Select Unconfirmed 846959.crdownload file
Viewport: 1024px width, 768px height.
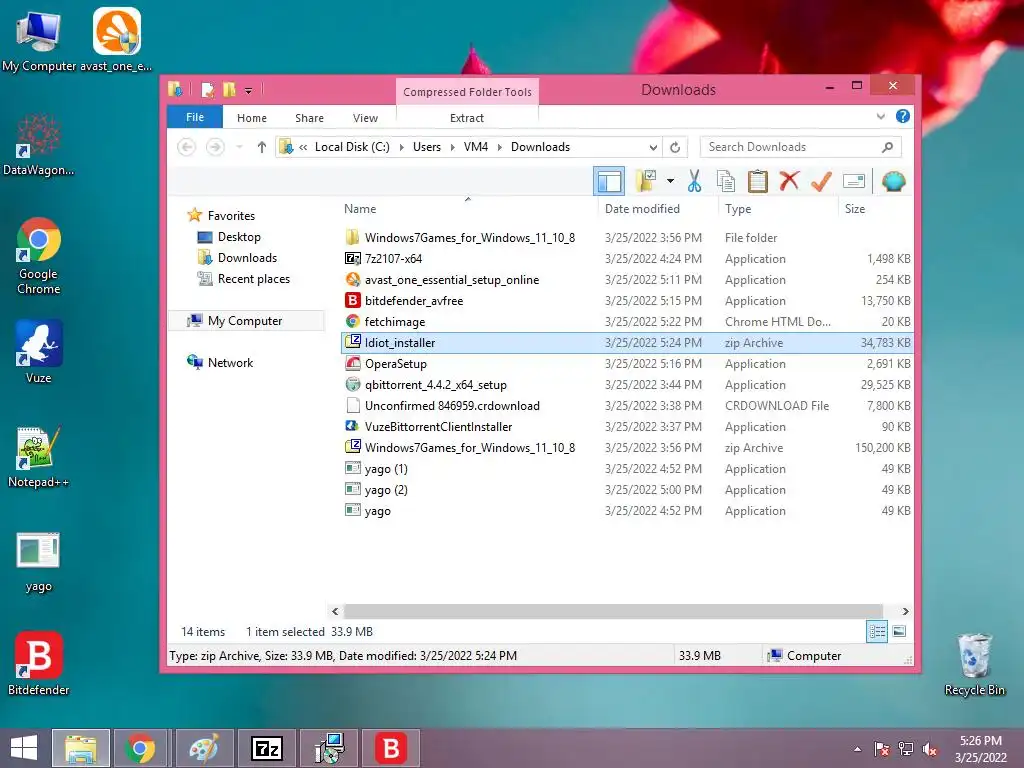(626, 406)
